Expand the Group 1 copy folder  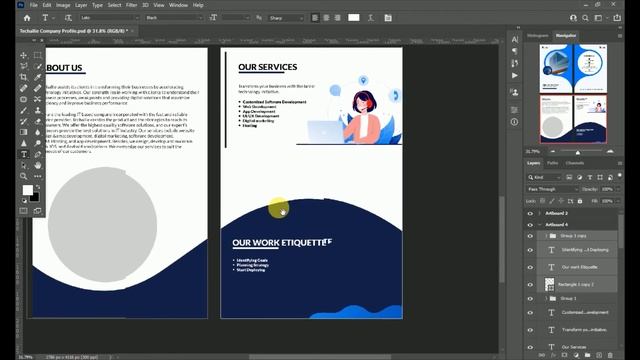click(546, 236)
